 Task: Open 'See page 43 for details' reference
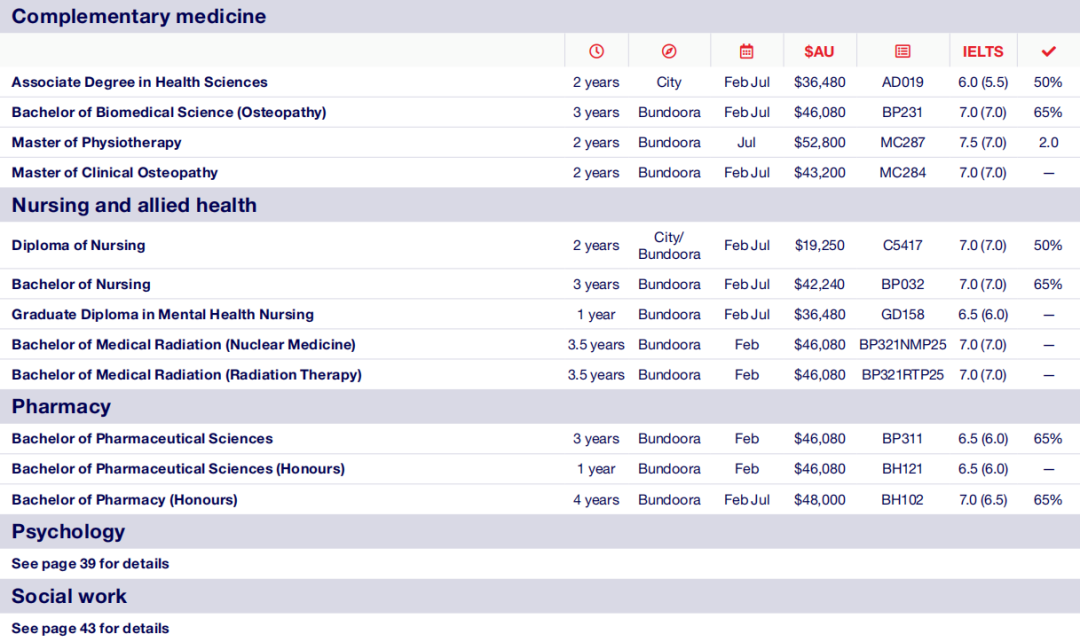click(90, 628)
